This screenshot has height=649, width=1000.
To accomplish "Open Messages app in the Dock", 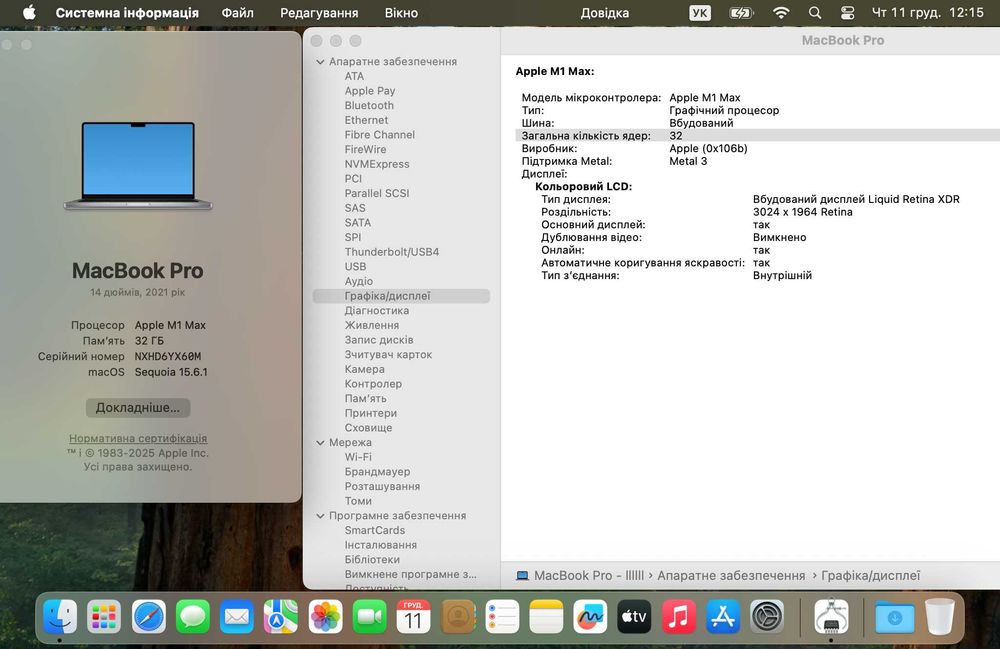I will click(x=193, y=616).
